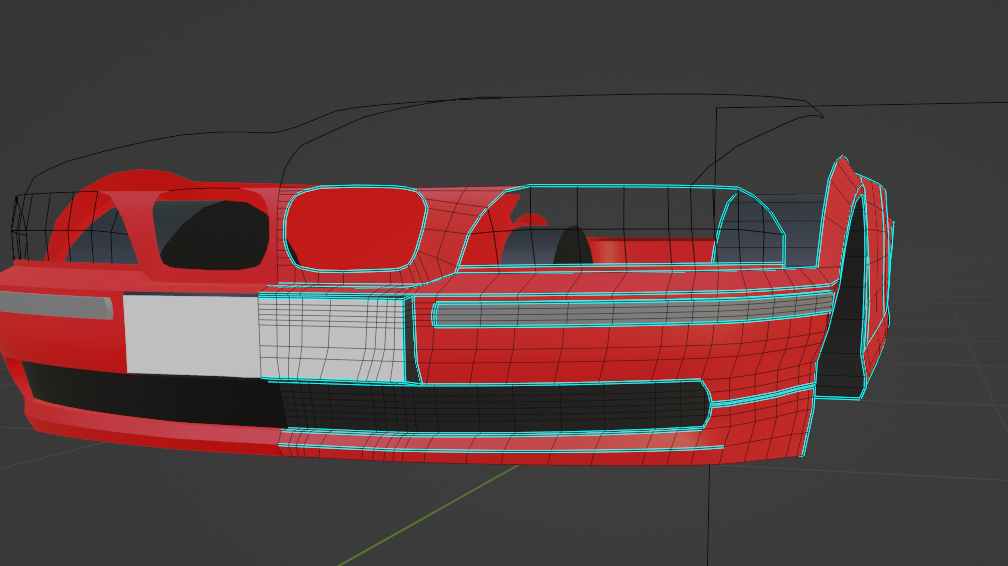This screenshot has width=1008, height=566.
Task: Click the dark left grille opening
Action: [x=213, y=234]
